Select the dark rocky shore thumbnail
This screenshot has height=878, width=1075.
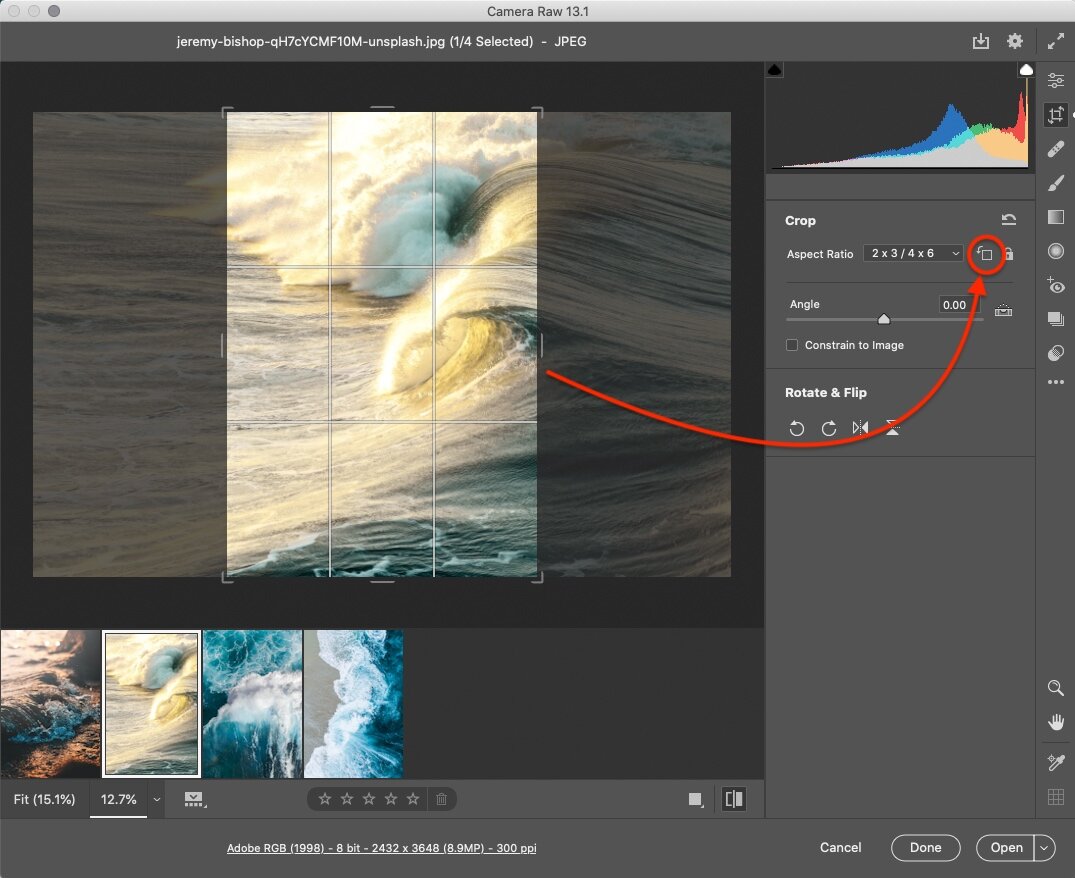50,704
